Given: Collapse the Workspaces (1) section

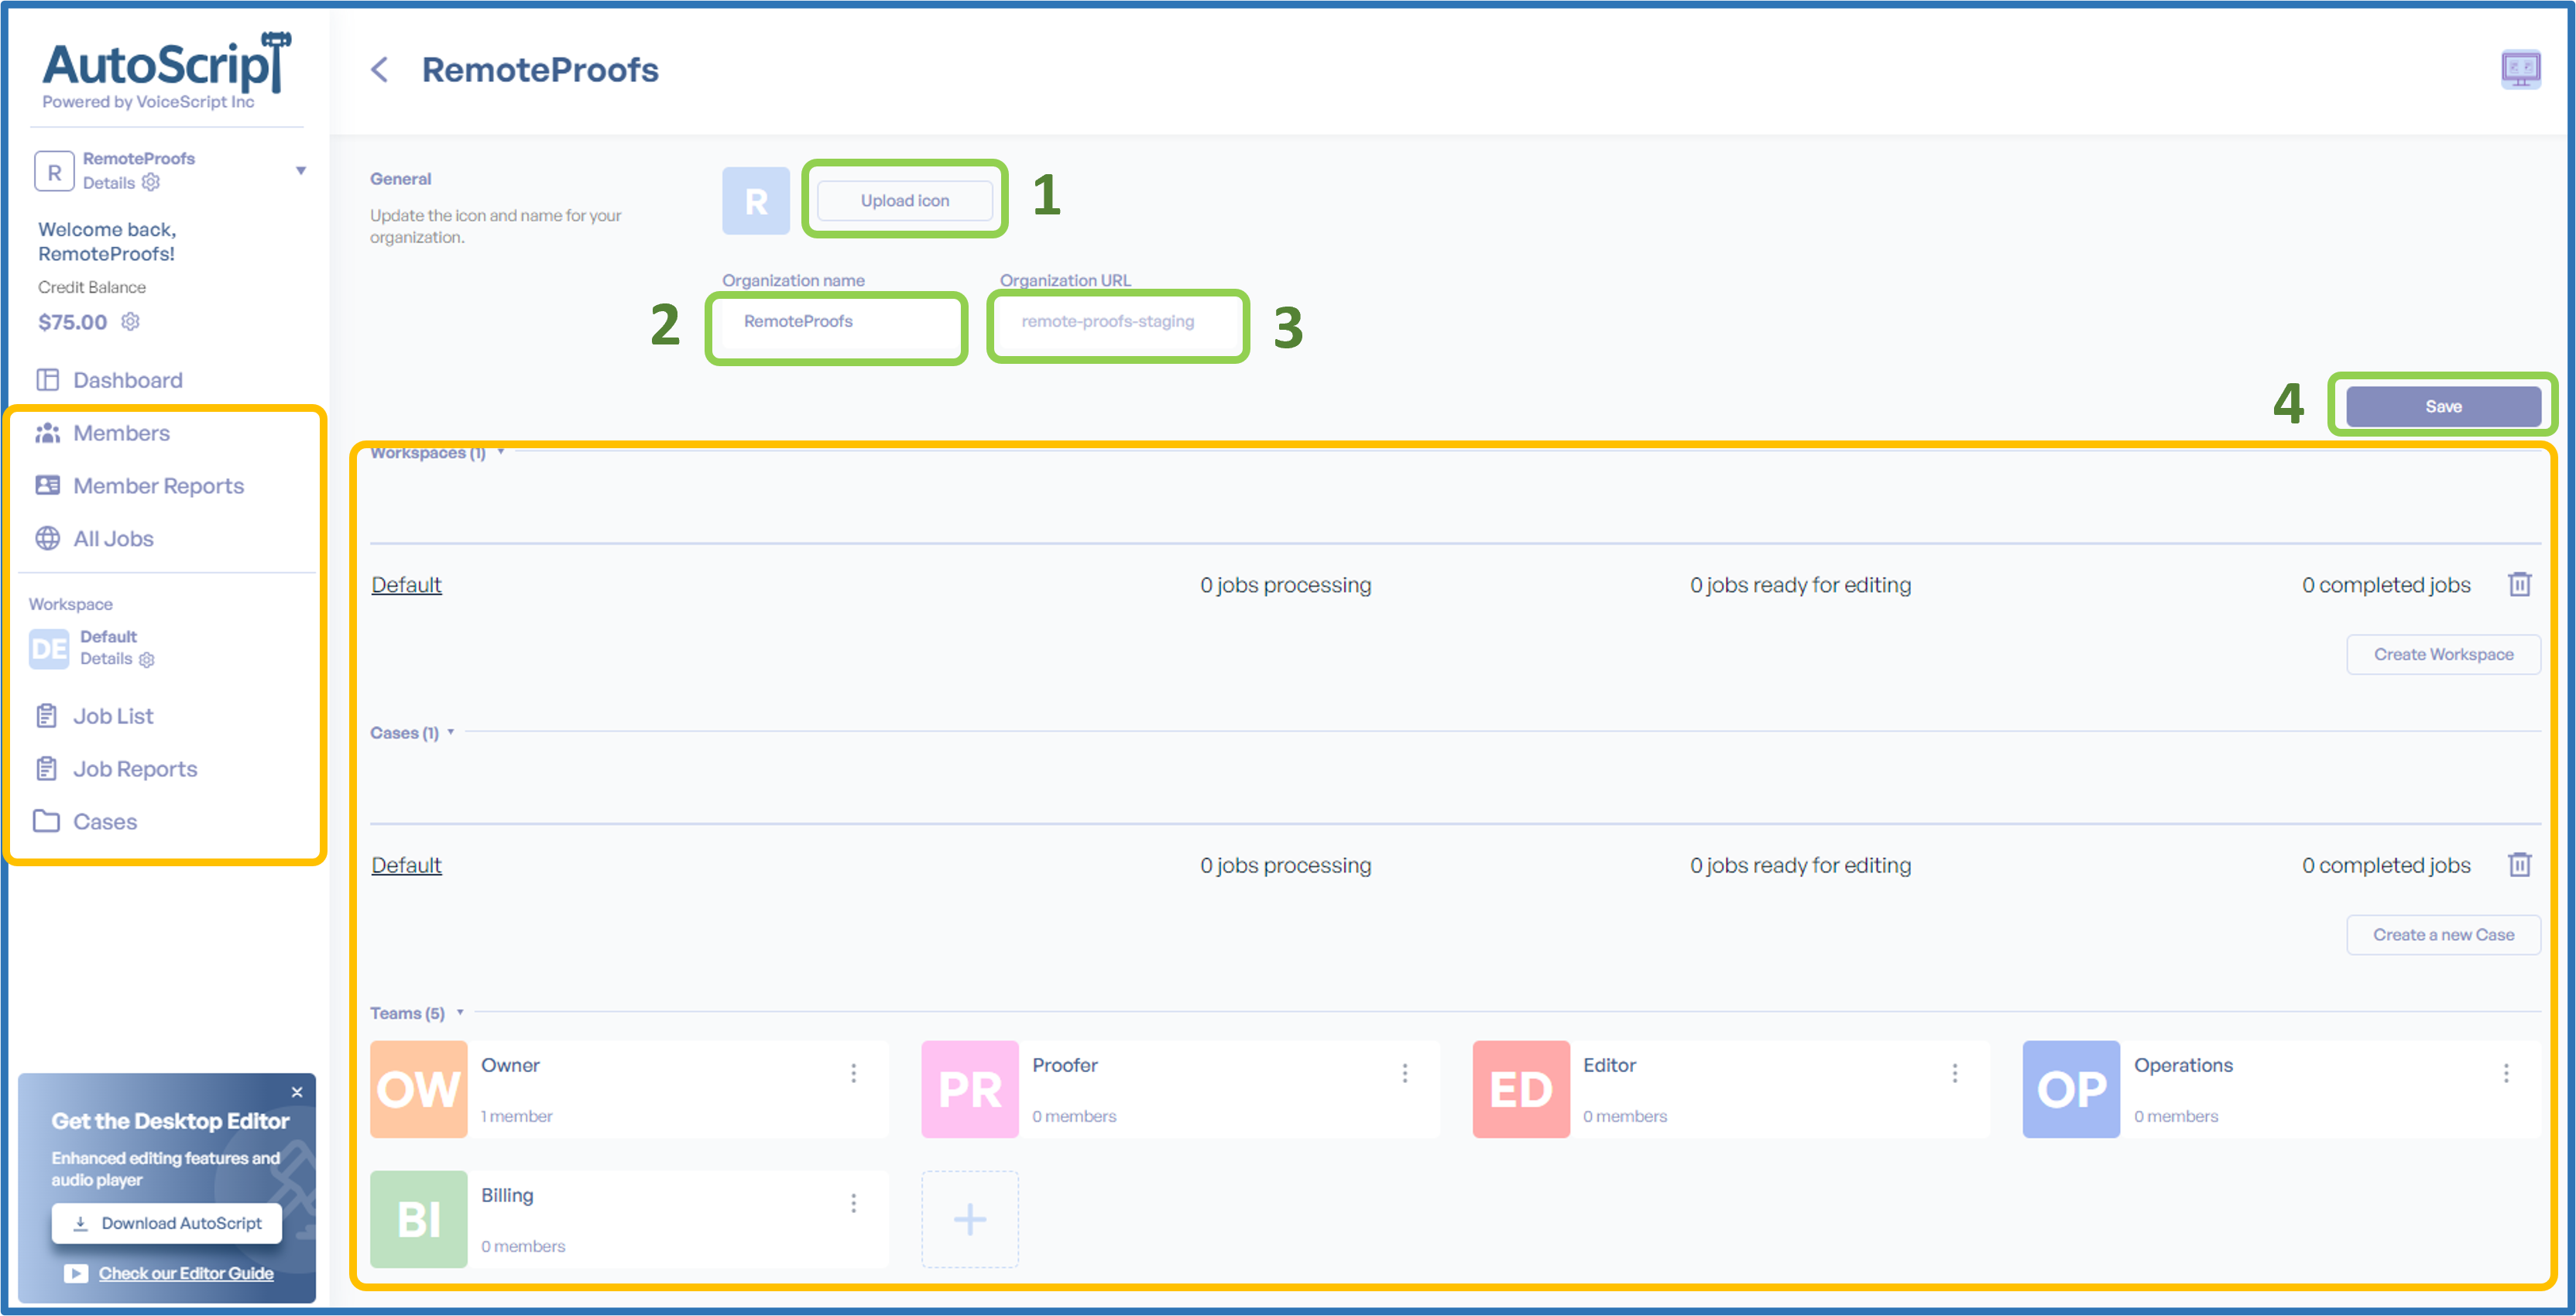Looking at the screenshot, I should (500, 452).
